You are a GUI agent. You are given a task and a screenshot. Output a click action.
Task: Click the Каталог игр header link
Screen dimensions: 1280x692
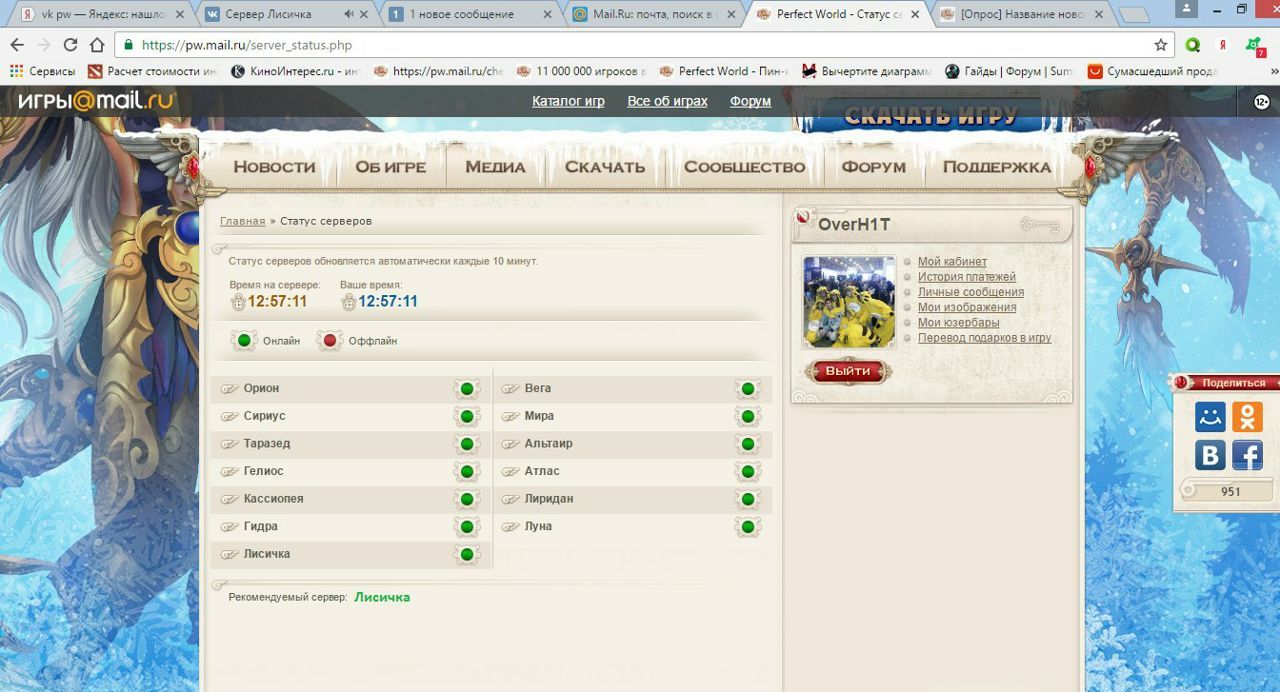tap(568, 101)
